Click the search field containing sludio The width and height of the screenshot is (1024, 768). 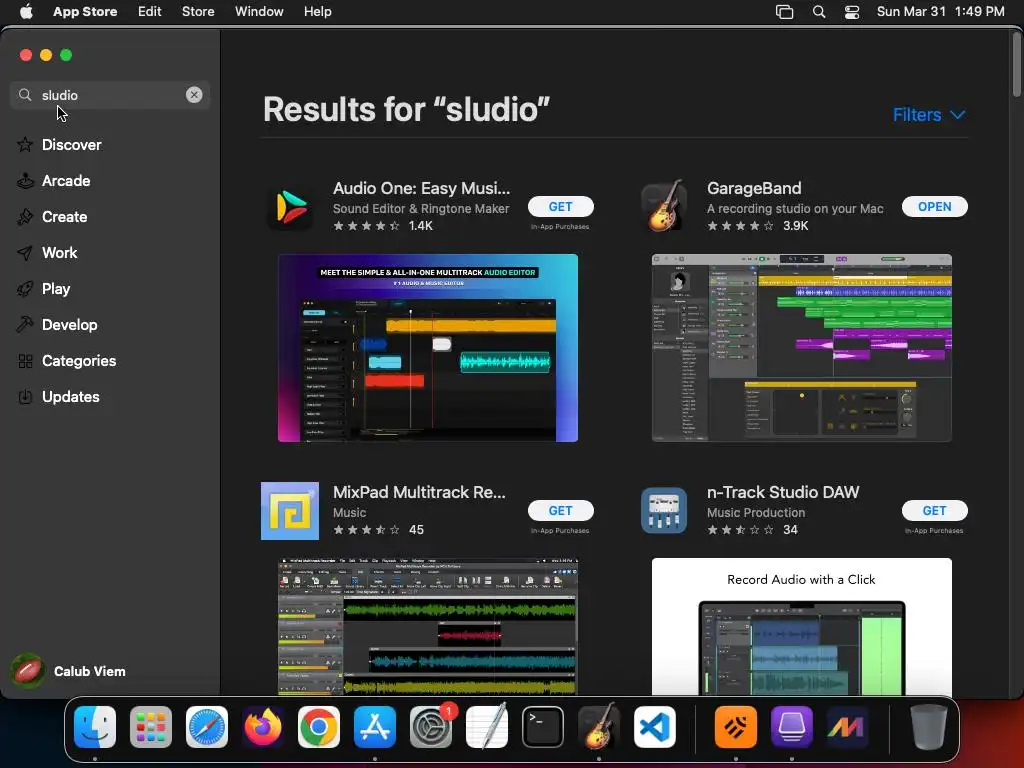point(110,95)
